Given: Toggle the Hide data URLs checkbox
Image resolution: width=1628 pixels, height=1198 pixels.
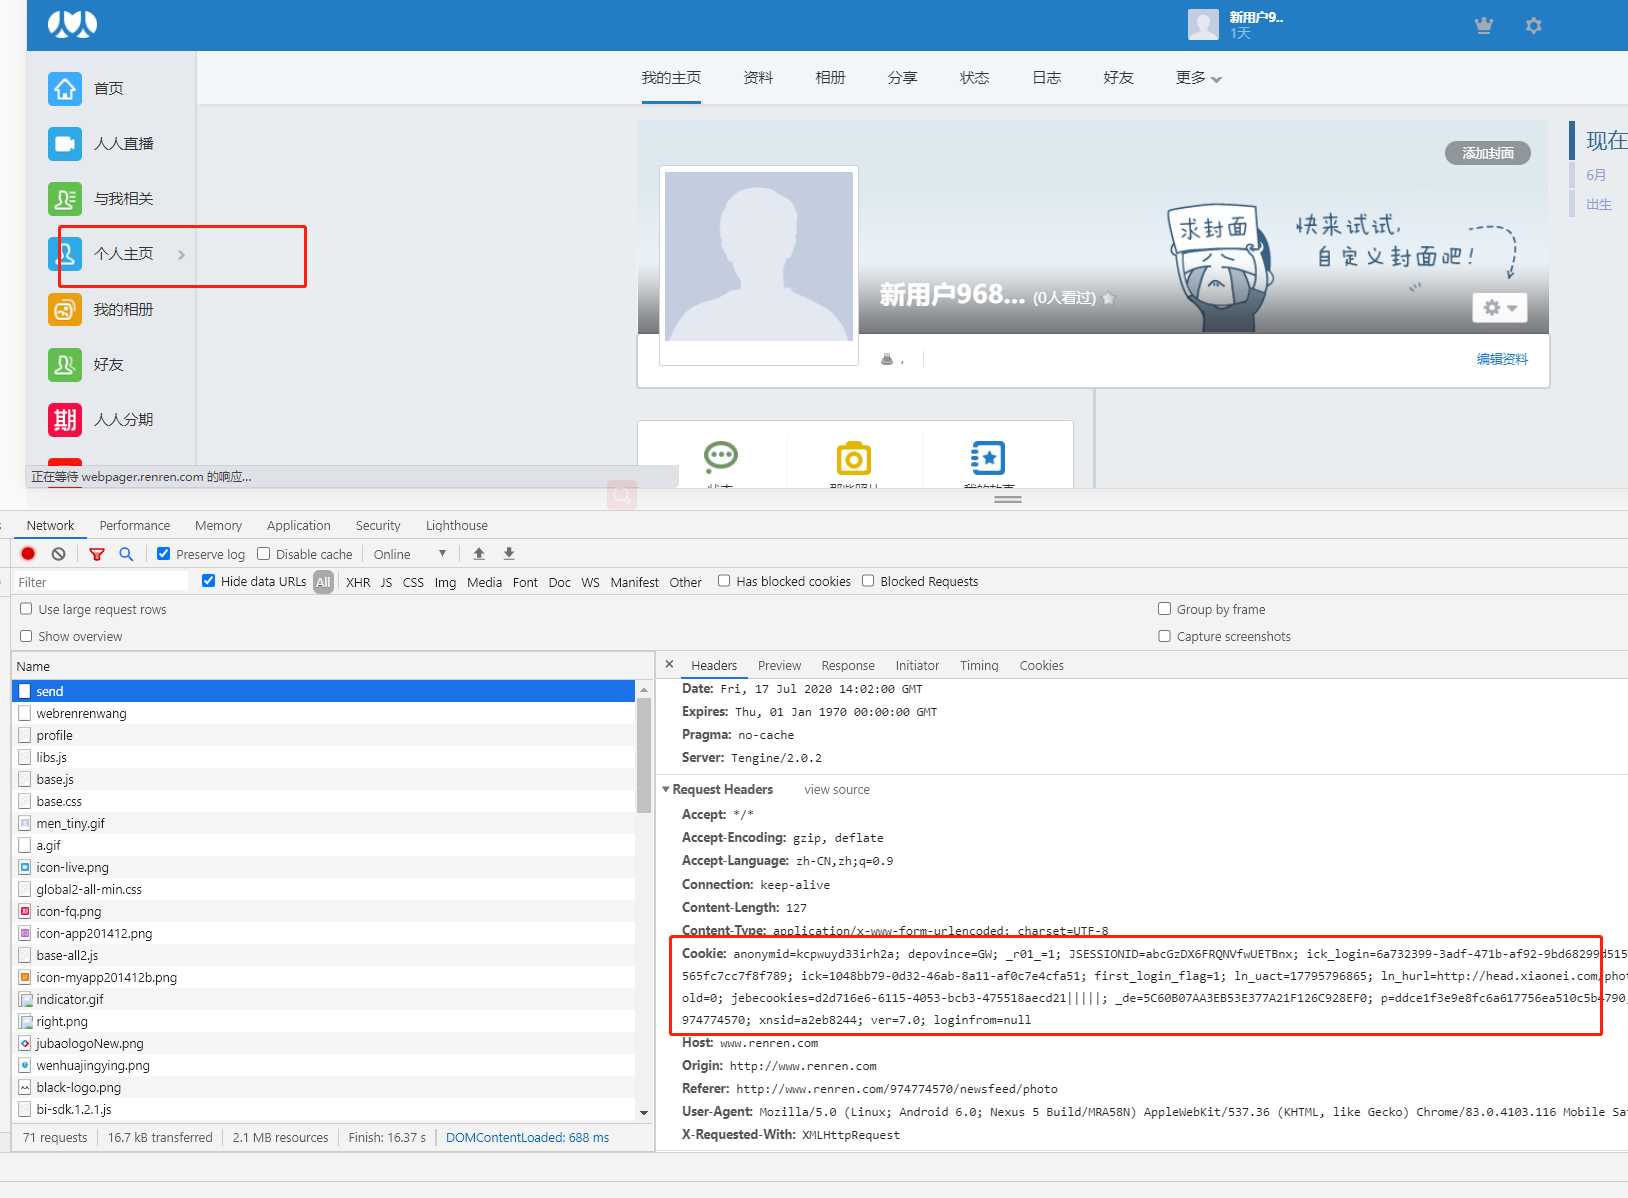Looking at the screenshot, I should coord(208,581).
